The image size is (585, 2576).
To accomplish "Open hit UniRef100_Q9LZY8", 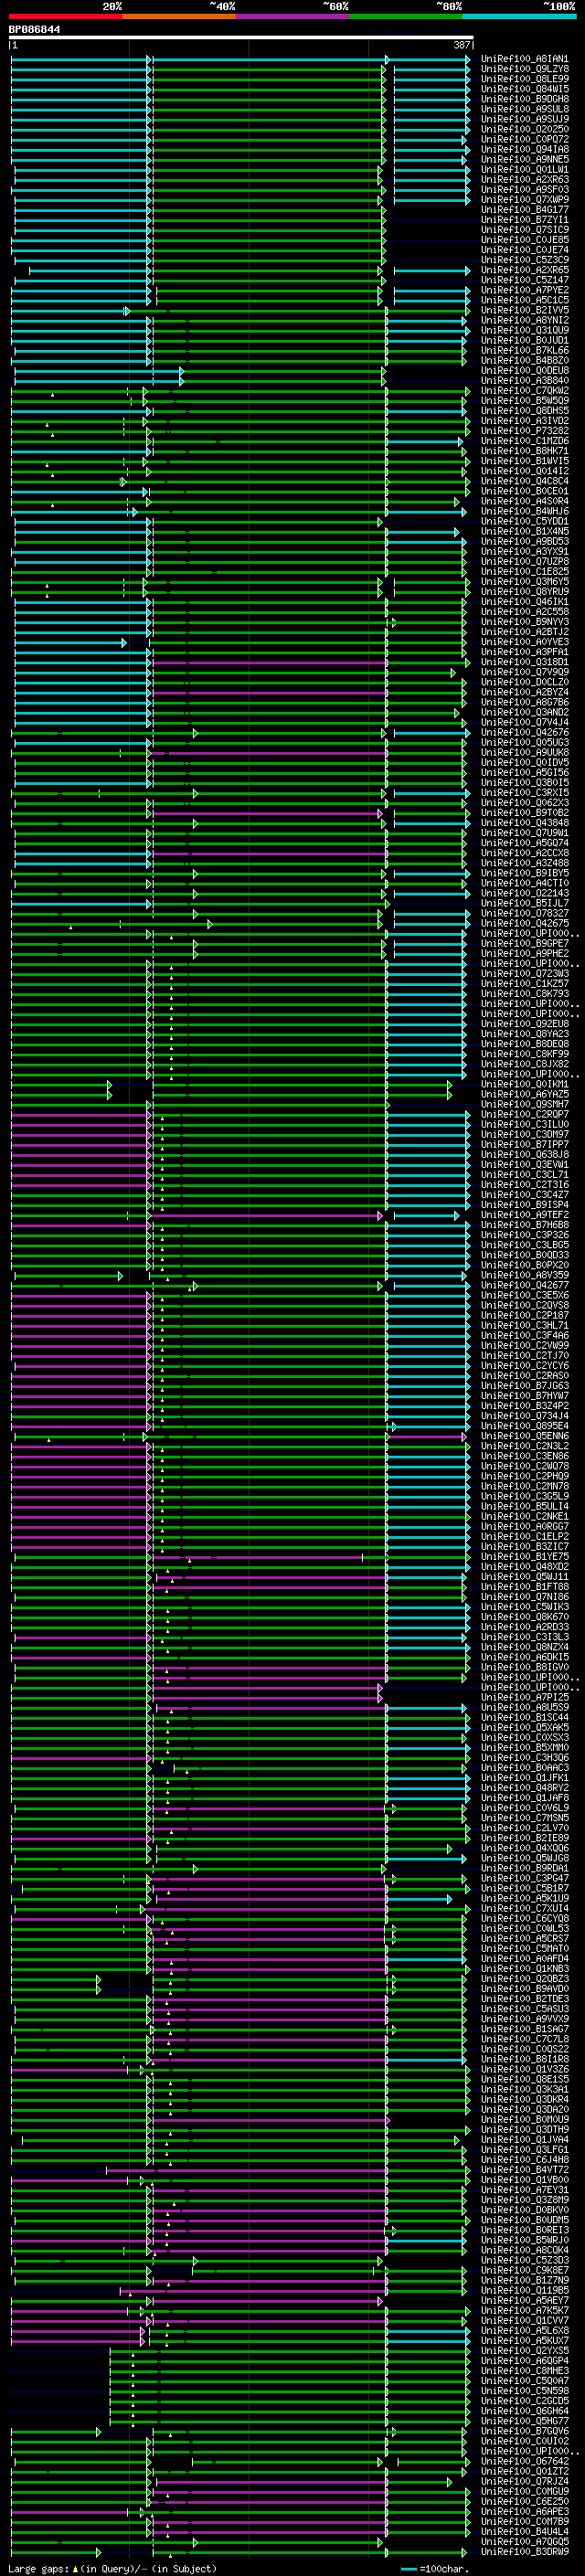I will pos(525,69).
